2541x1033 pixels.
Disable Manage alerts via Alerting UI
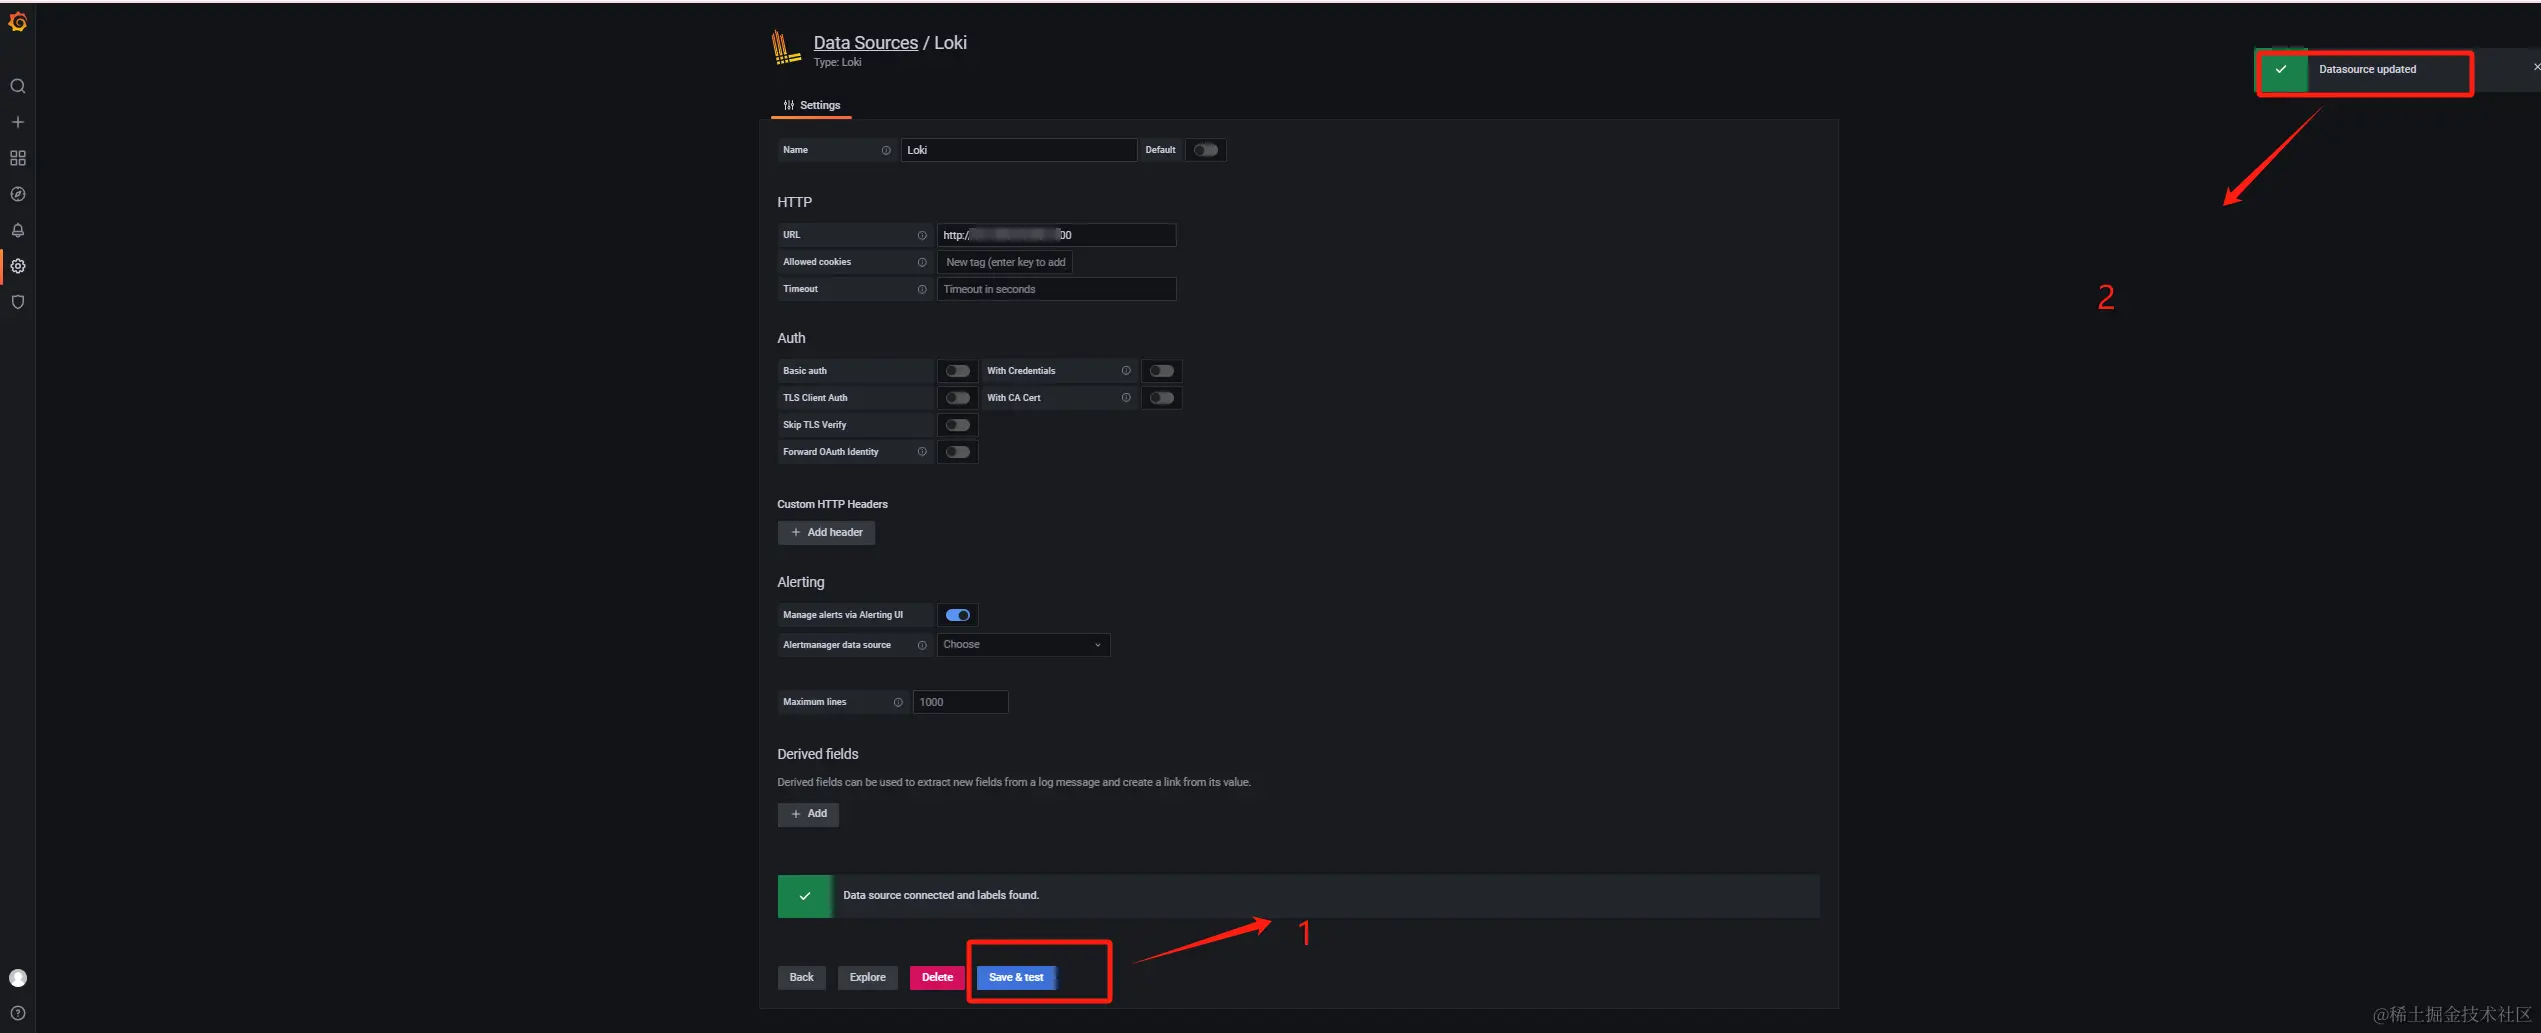pos(958,615)
